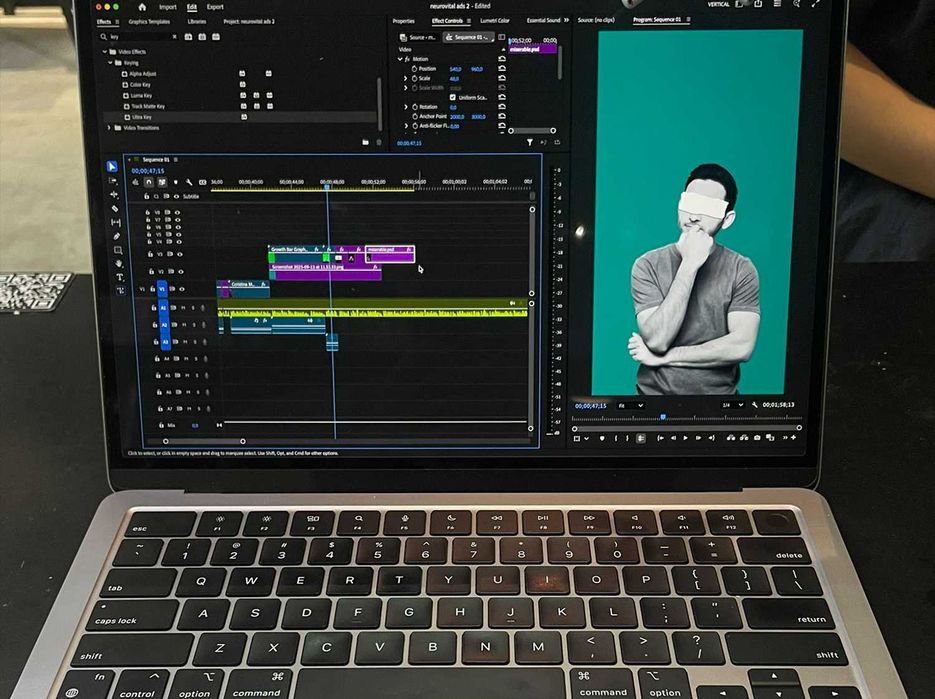Delete custom item trash icon in Effects
The image size is (935, 699).
pos(379,143)
